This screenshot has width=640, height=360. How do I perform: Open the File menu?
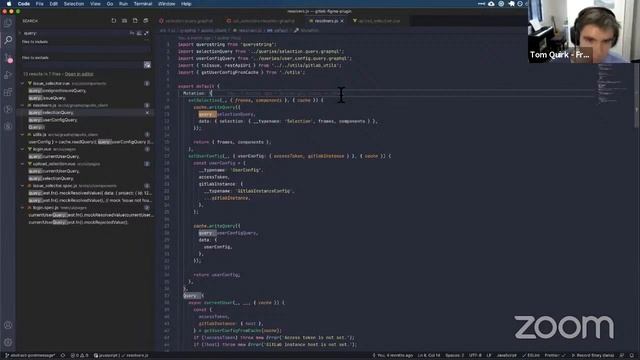pyautogui.click(x=39, y=4)
